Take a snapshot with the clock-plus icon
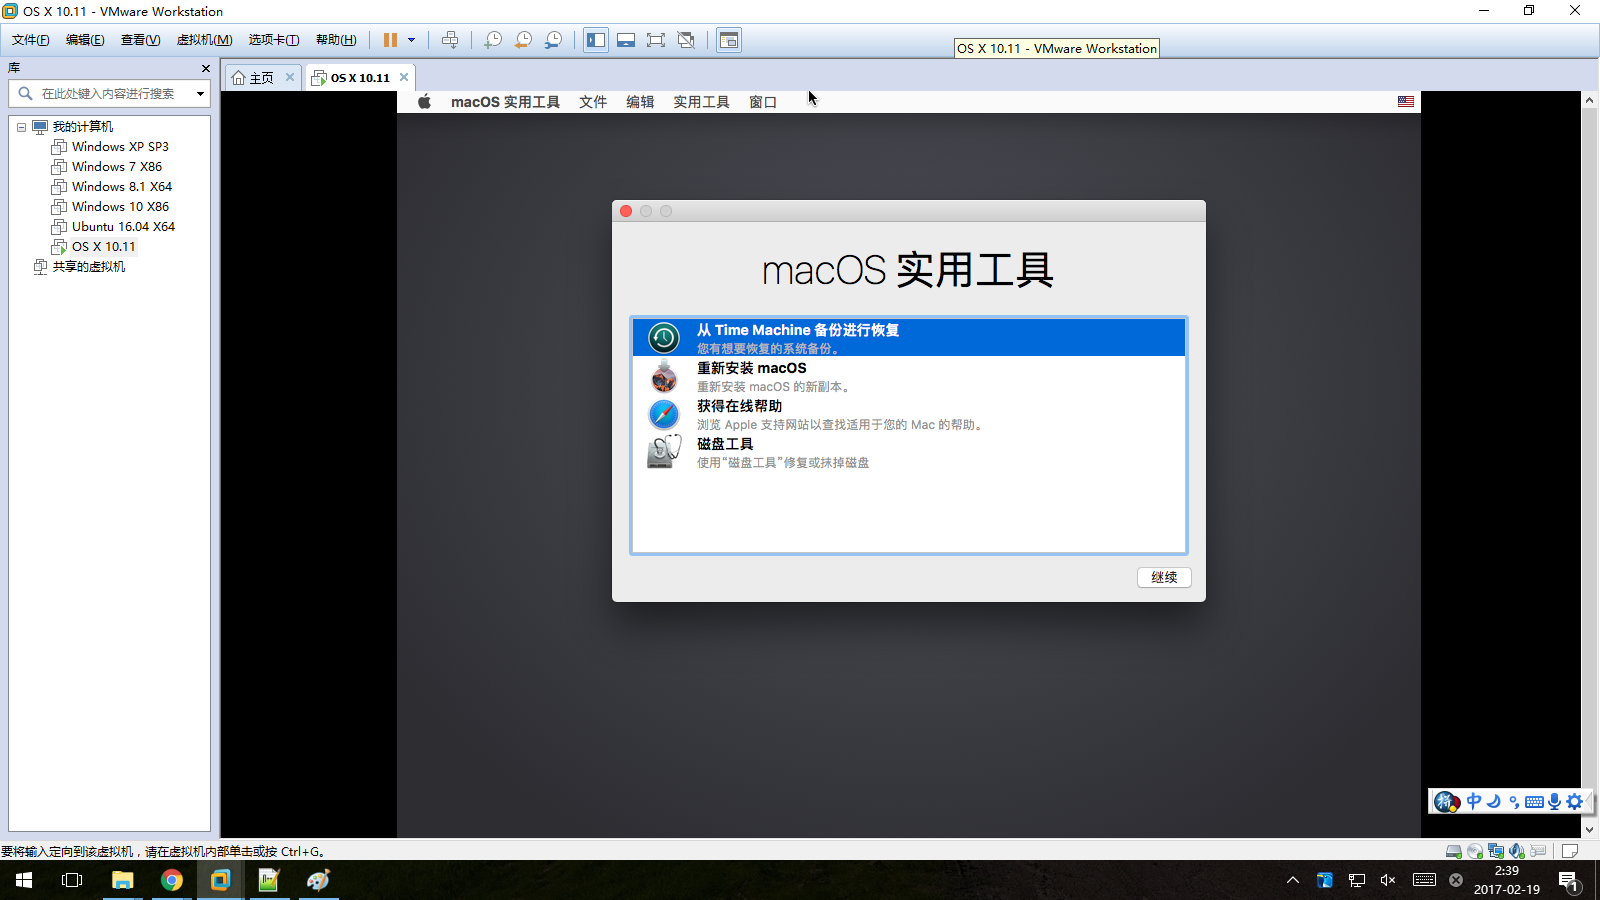Image resolution: width=1600 pixels, height=900 pixels. (x=493, y=40)
